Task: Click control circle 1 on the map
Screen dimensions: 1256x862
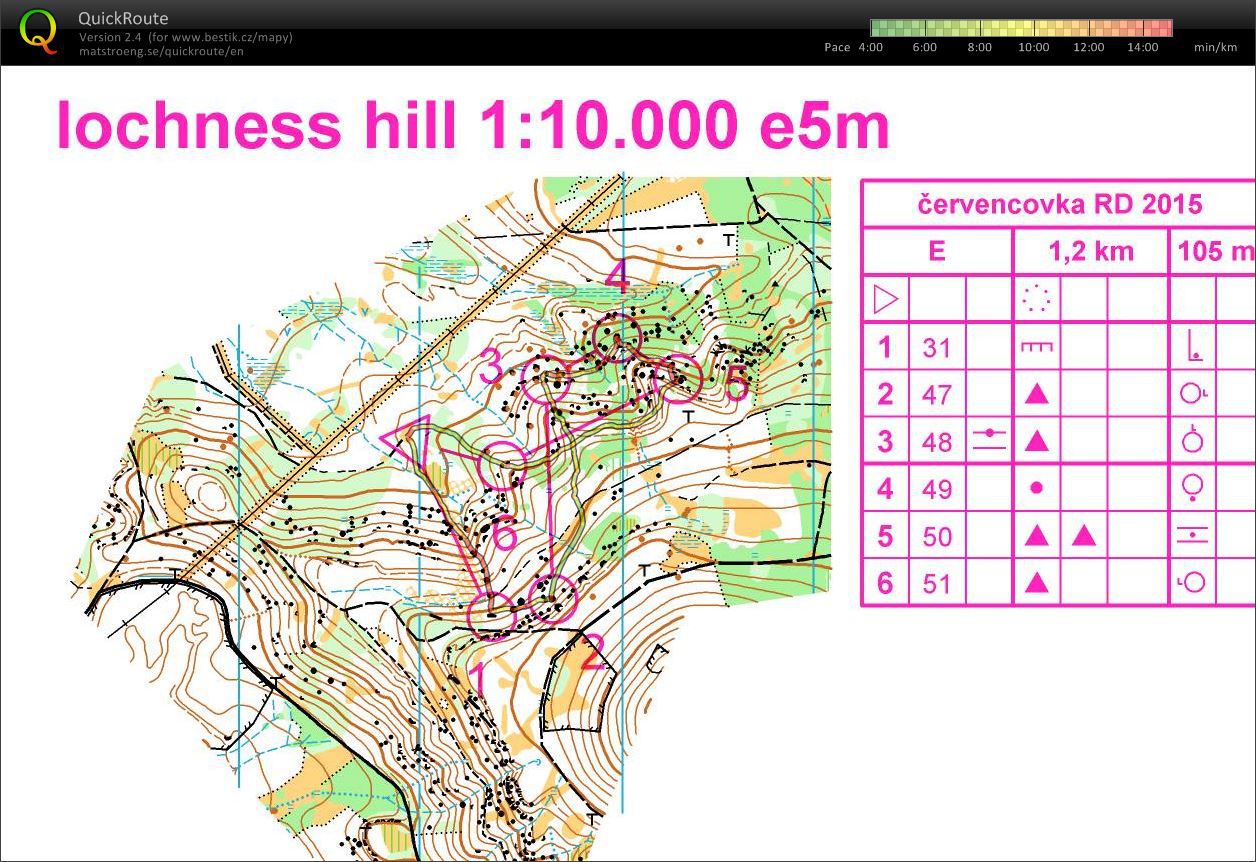Action: click(x=492, y=613)
